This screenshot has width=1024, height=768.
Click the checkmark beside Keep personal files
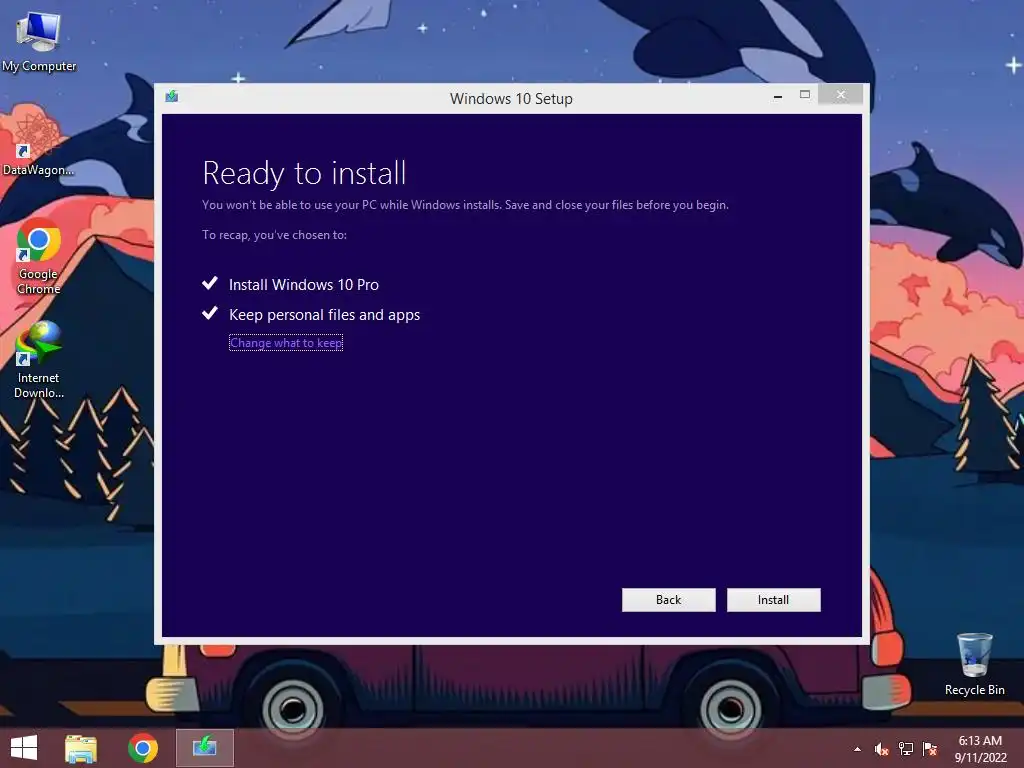pyautogui.click(x=210, y=313)
